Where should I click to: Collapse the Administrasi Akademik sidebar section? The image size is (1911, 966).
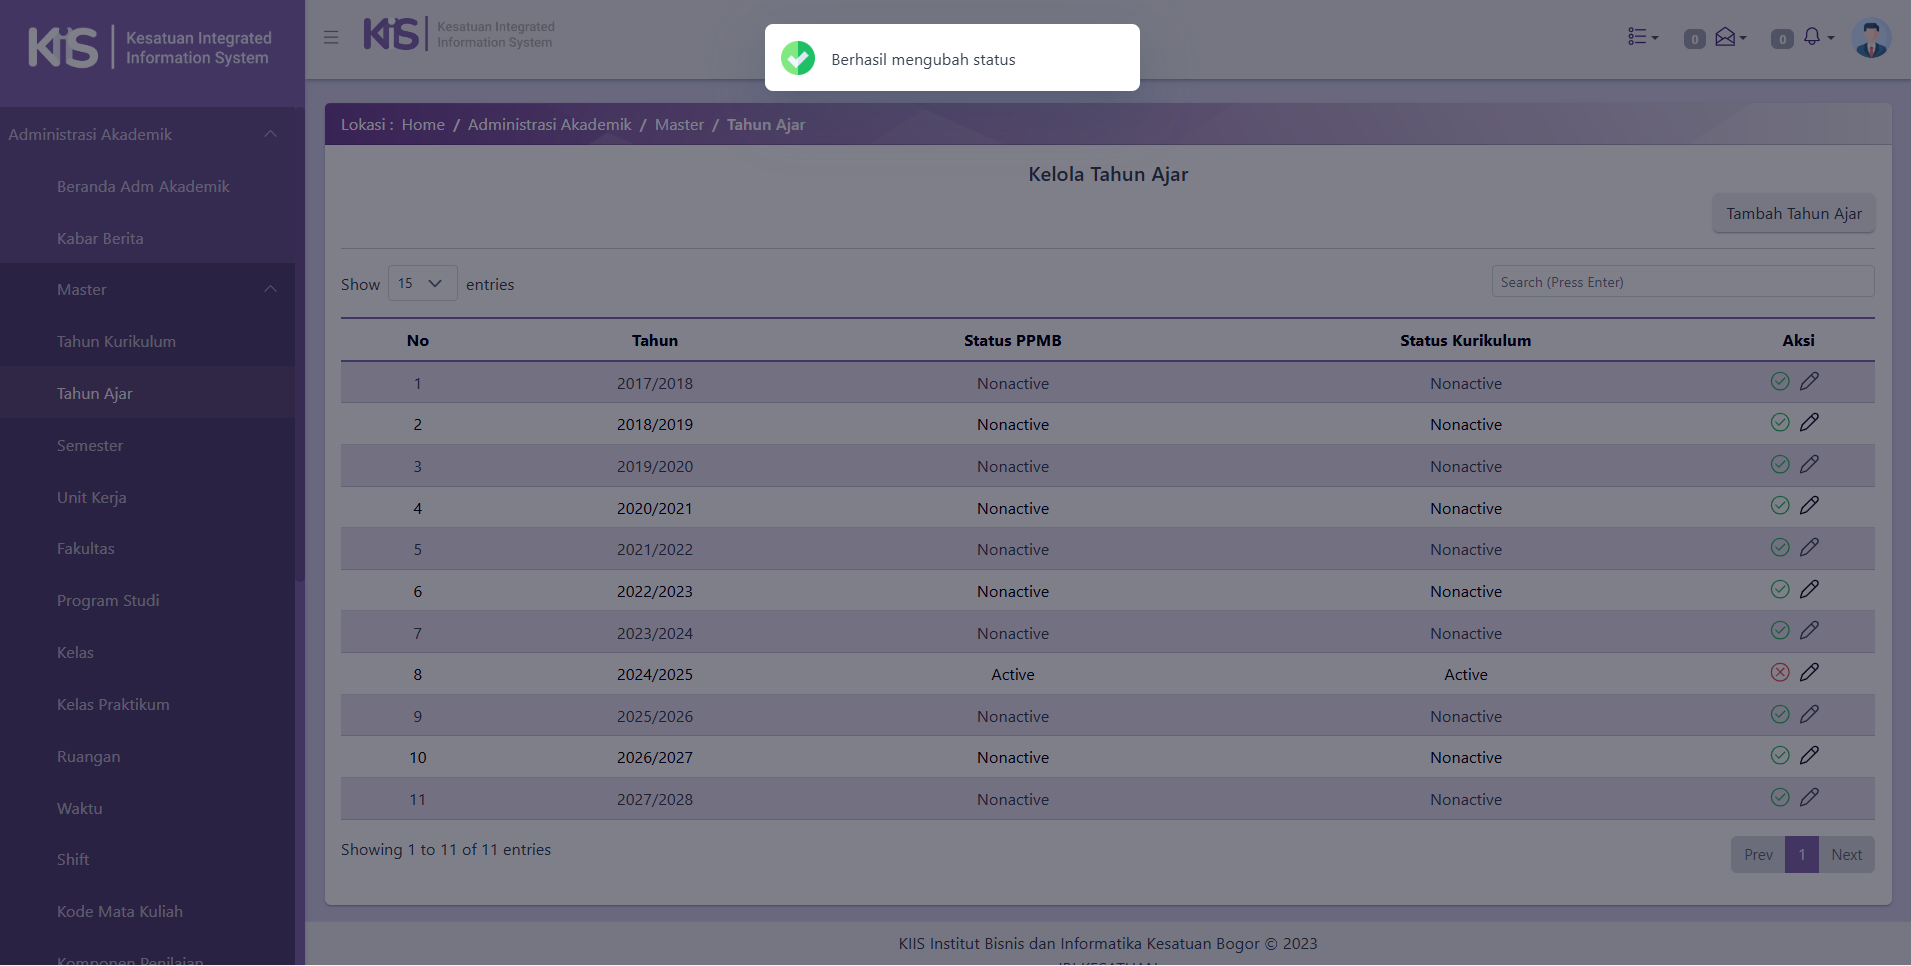point(270,134)
